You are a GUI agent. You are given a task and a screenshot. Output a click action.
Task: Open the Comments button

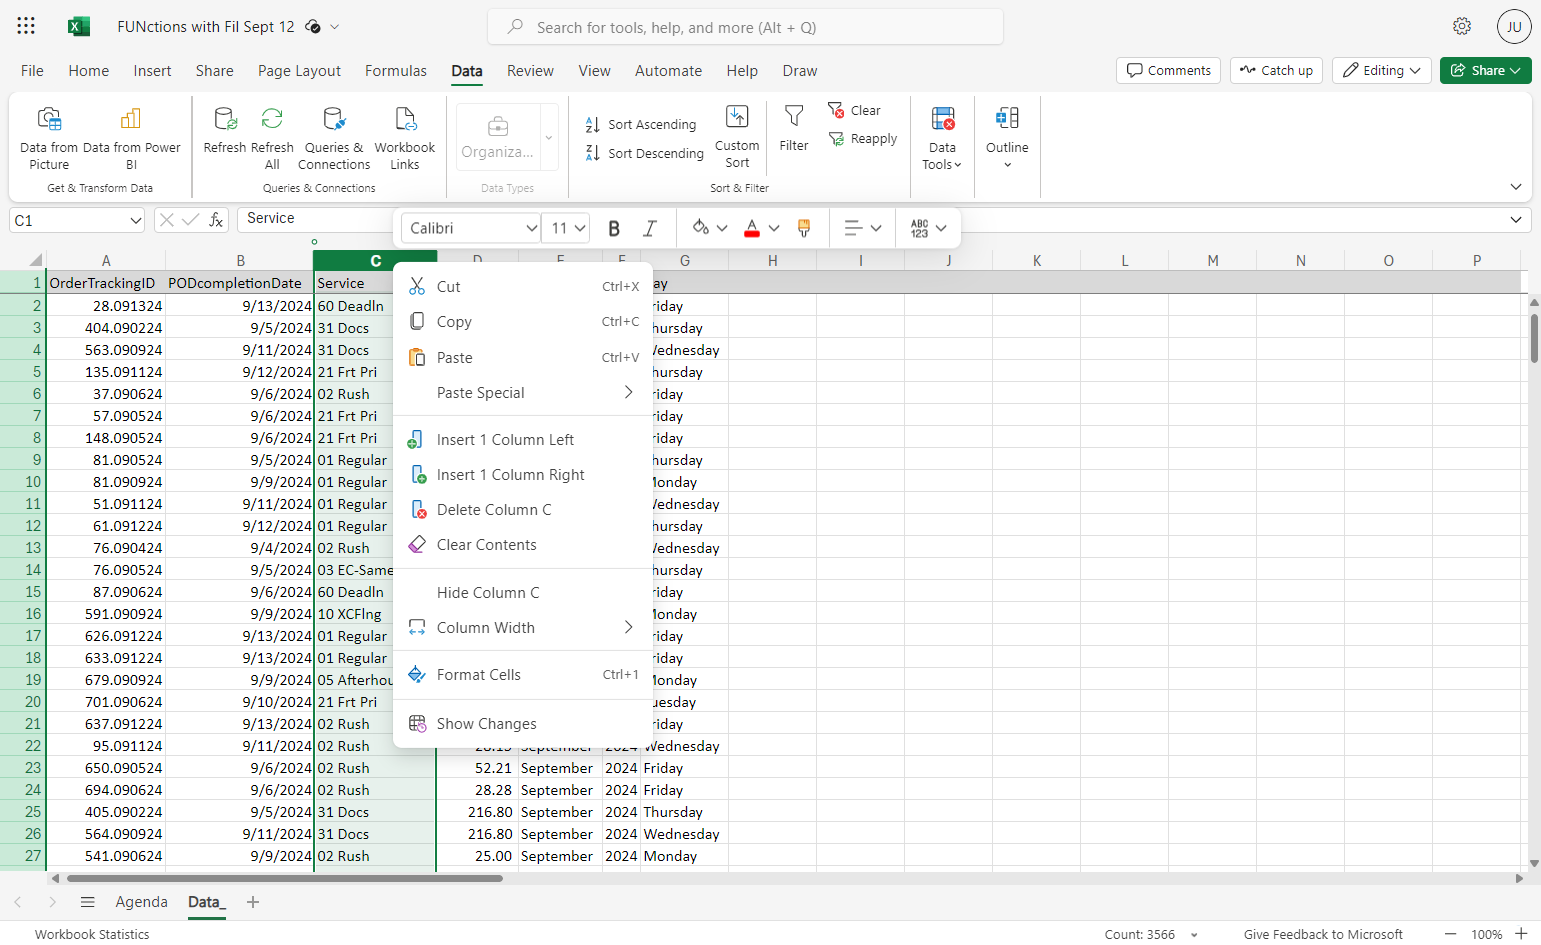click(1168, 70)
